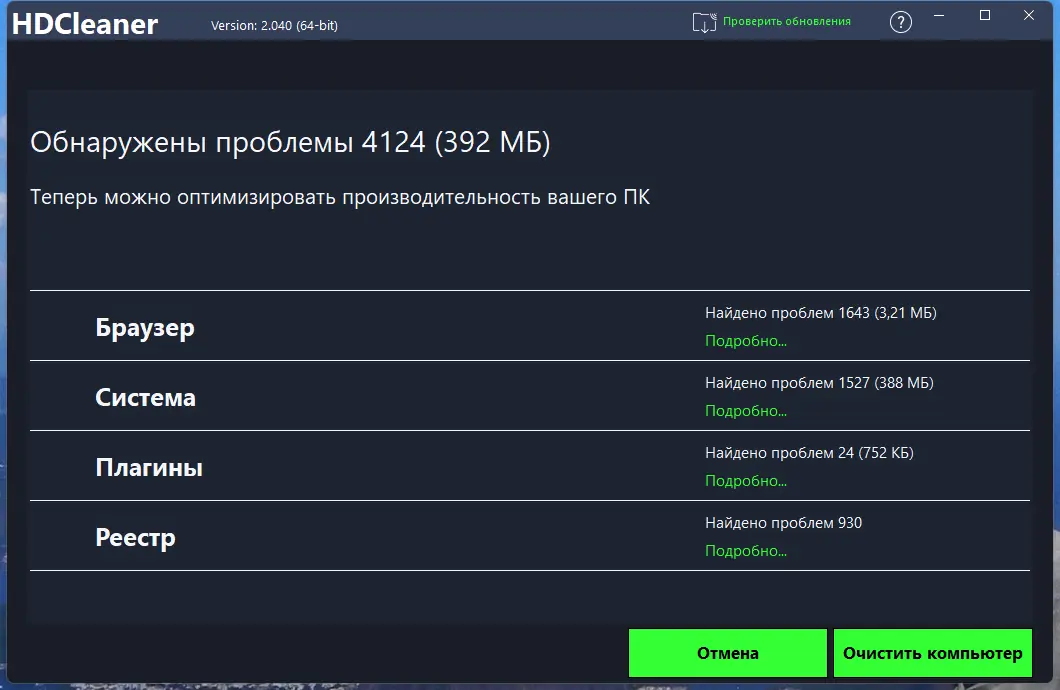Open "Подробно…" details for Плагины problems

point(744,480)
